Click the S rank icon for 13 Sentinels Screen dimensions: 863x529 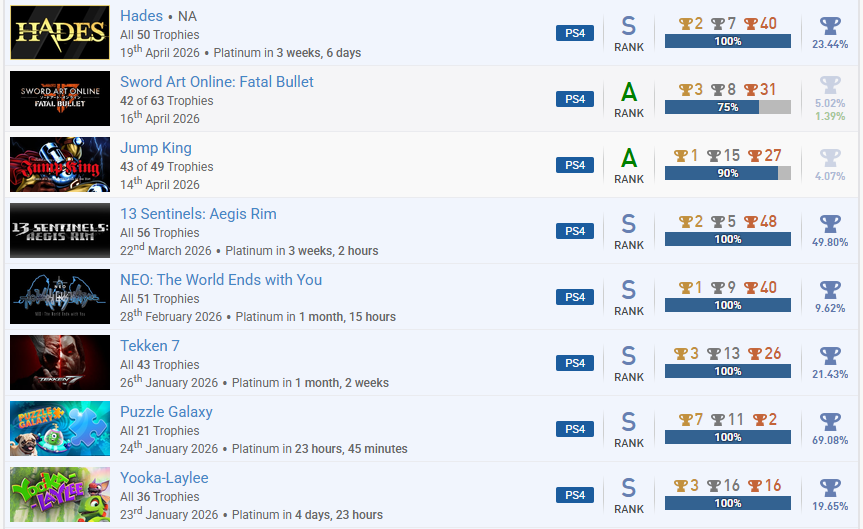[x=629, y=225]
